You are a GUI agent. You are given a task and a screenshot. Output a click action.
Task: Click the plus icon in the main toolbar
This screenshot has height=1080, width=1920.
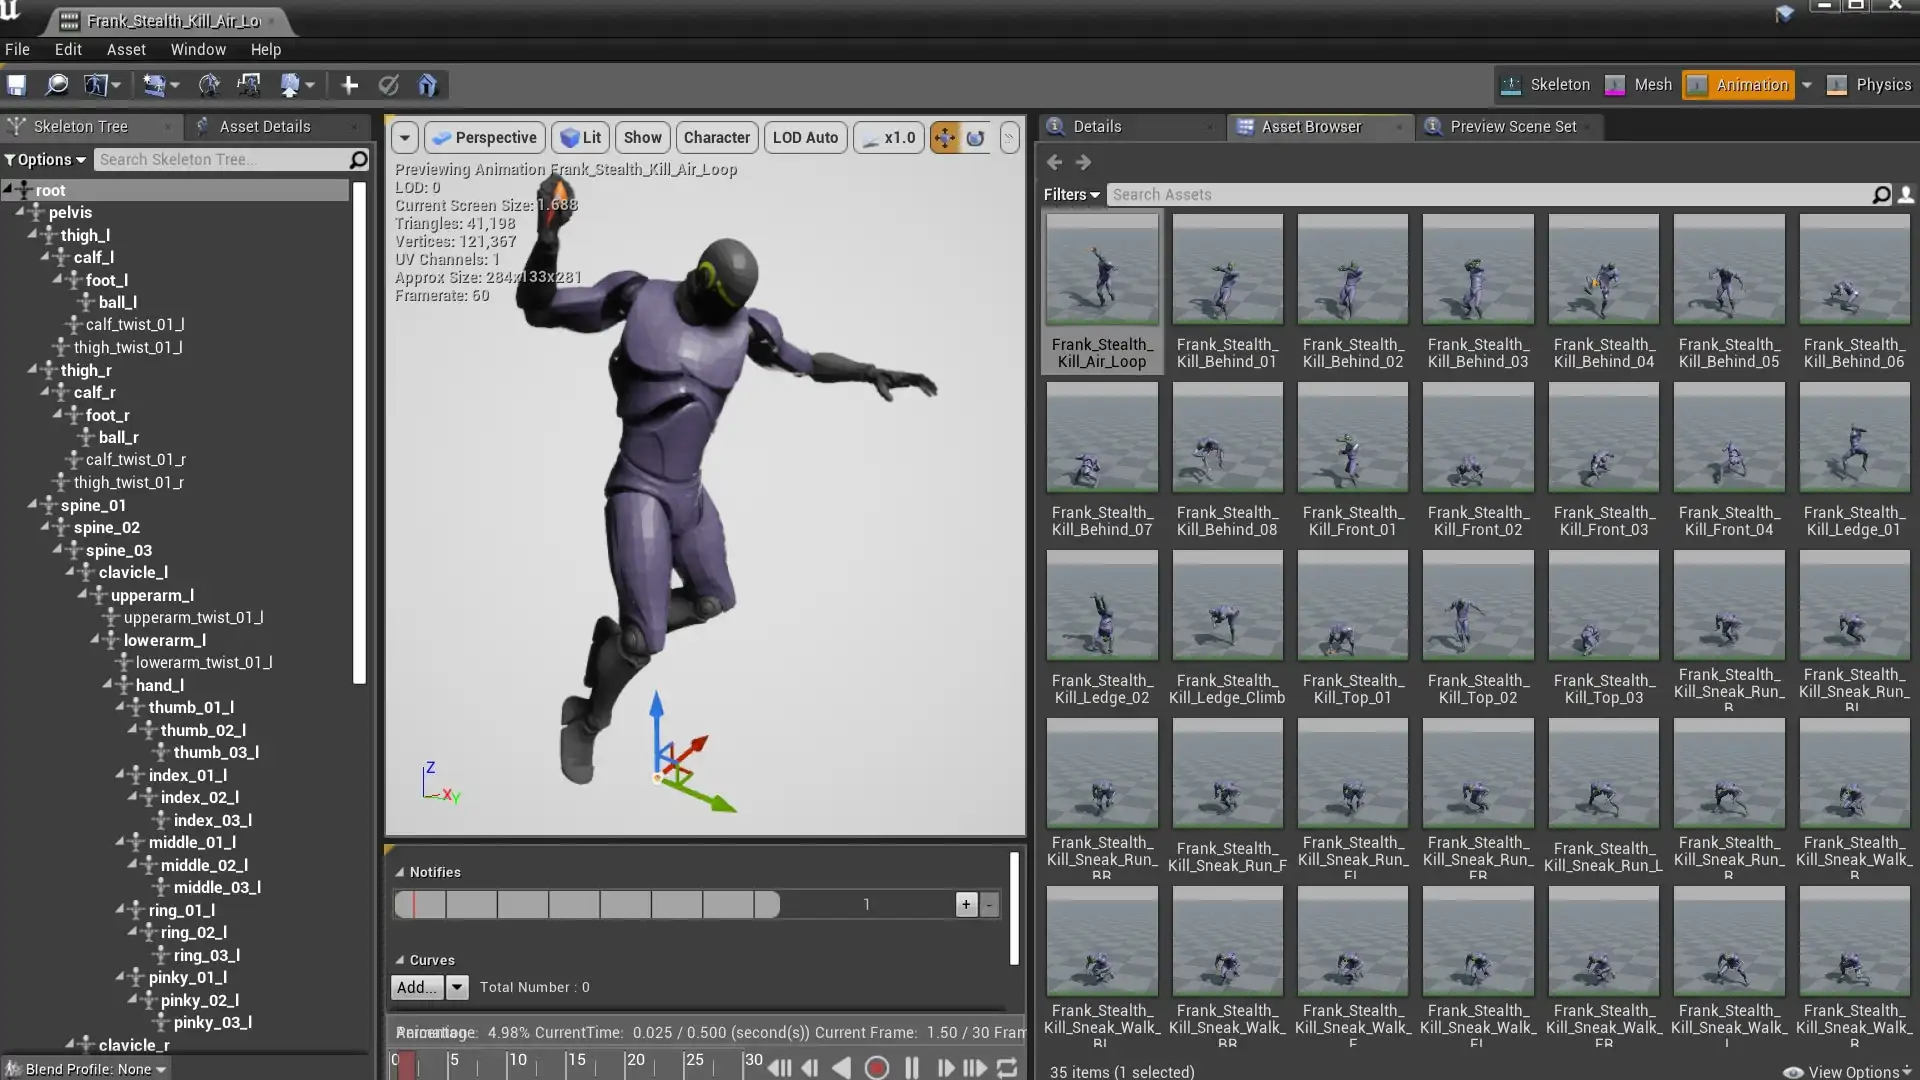point(349,85)
